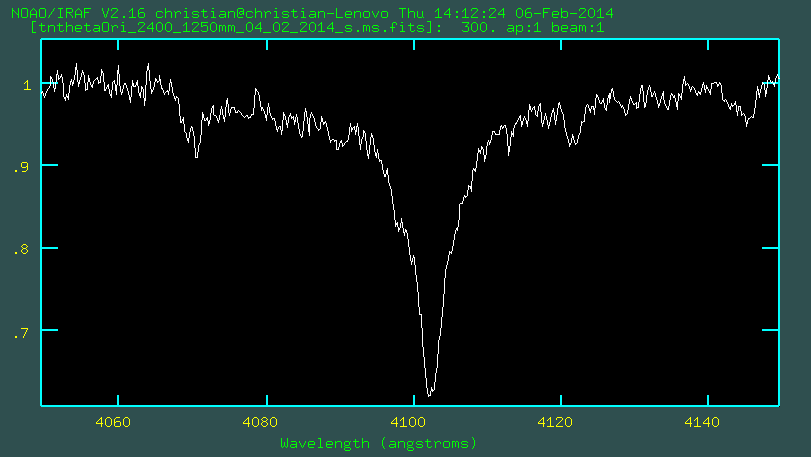Click the y-axis label .7
Viewport: 811px width, 457px height.
[x=23, y=331]
